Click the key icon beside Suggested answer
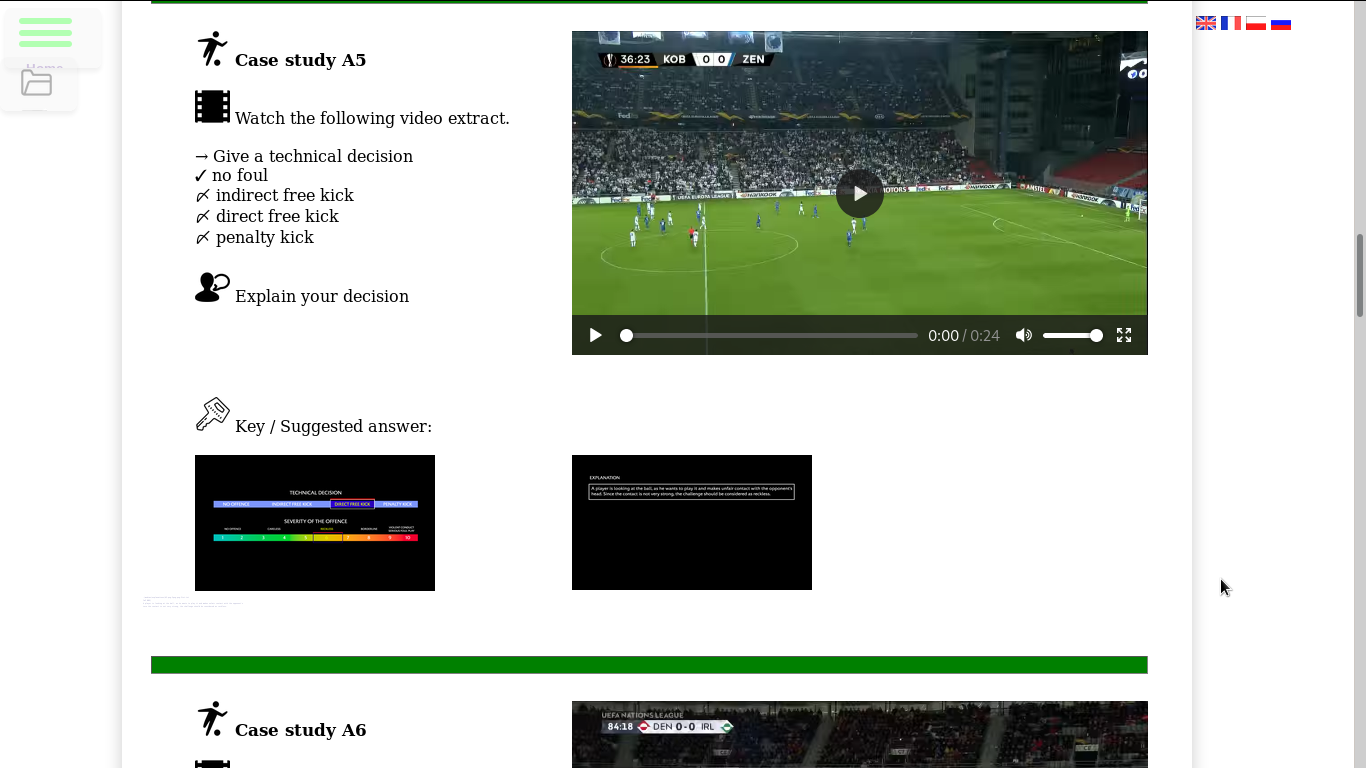 tap(212, 414)
